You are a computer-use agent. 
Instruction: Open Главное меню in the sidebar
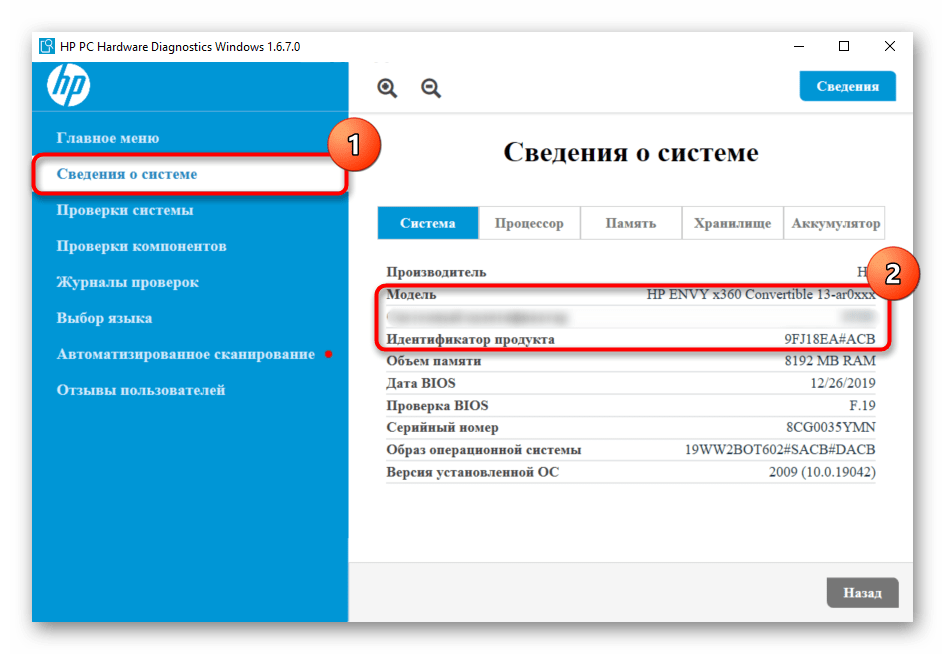(108, 138)
